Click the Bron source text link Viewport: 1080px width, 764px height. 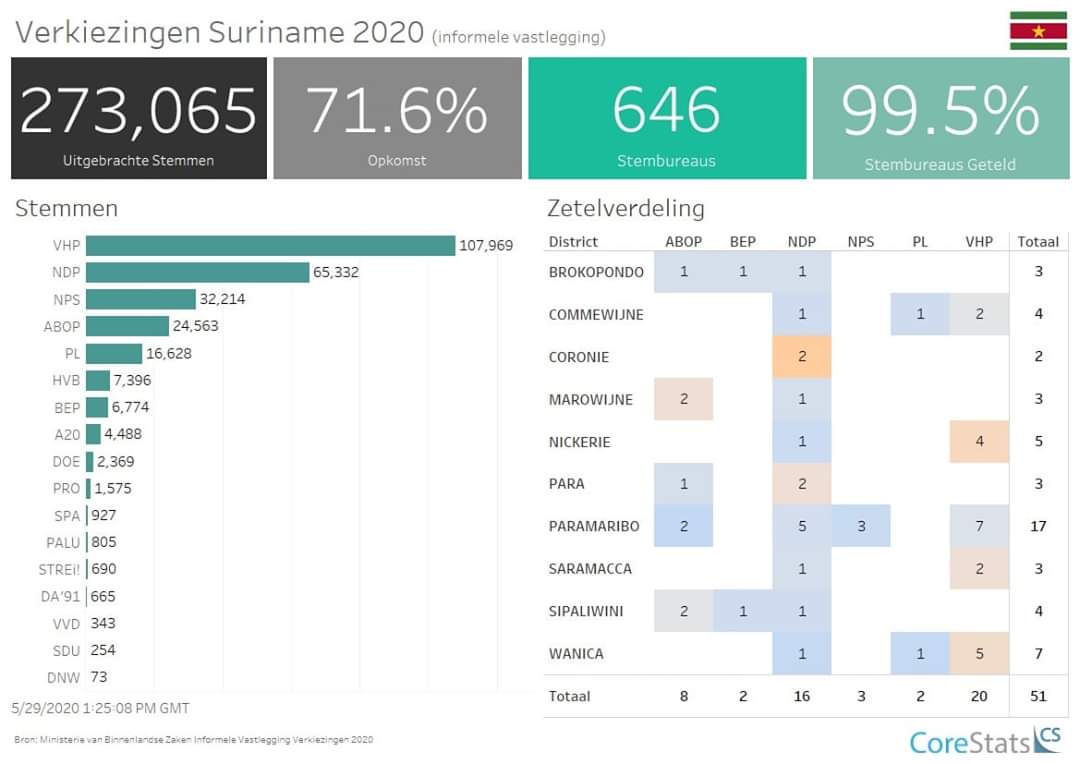194,740
